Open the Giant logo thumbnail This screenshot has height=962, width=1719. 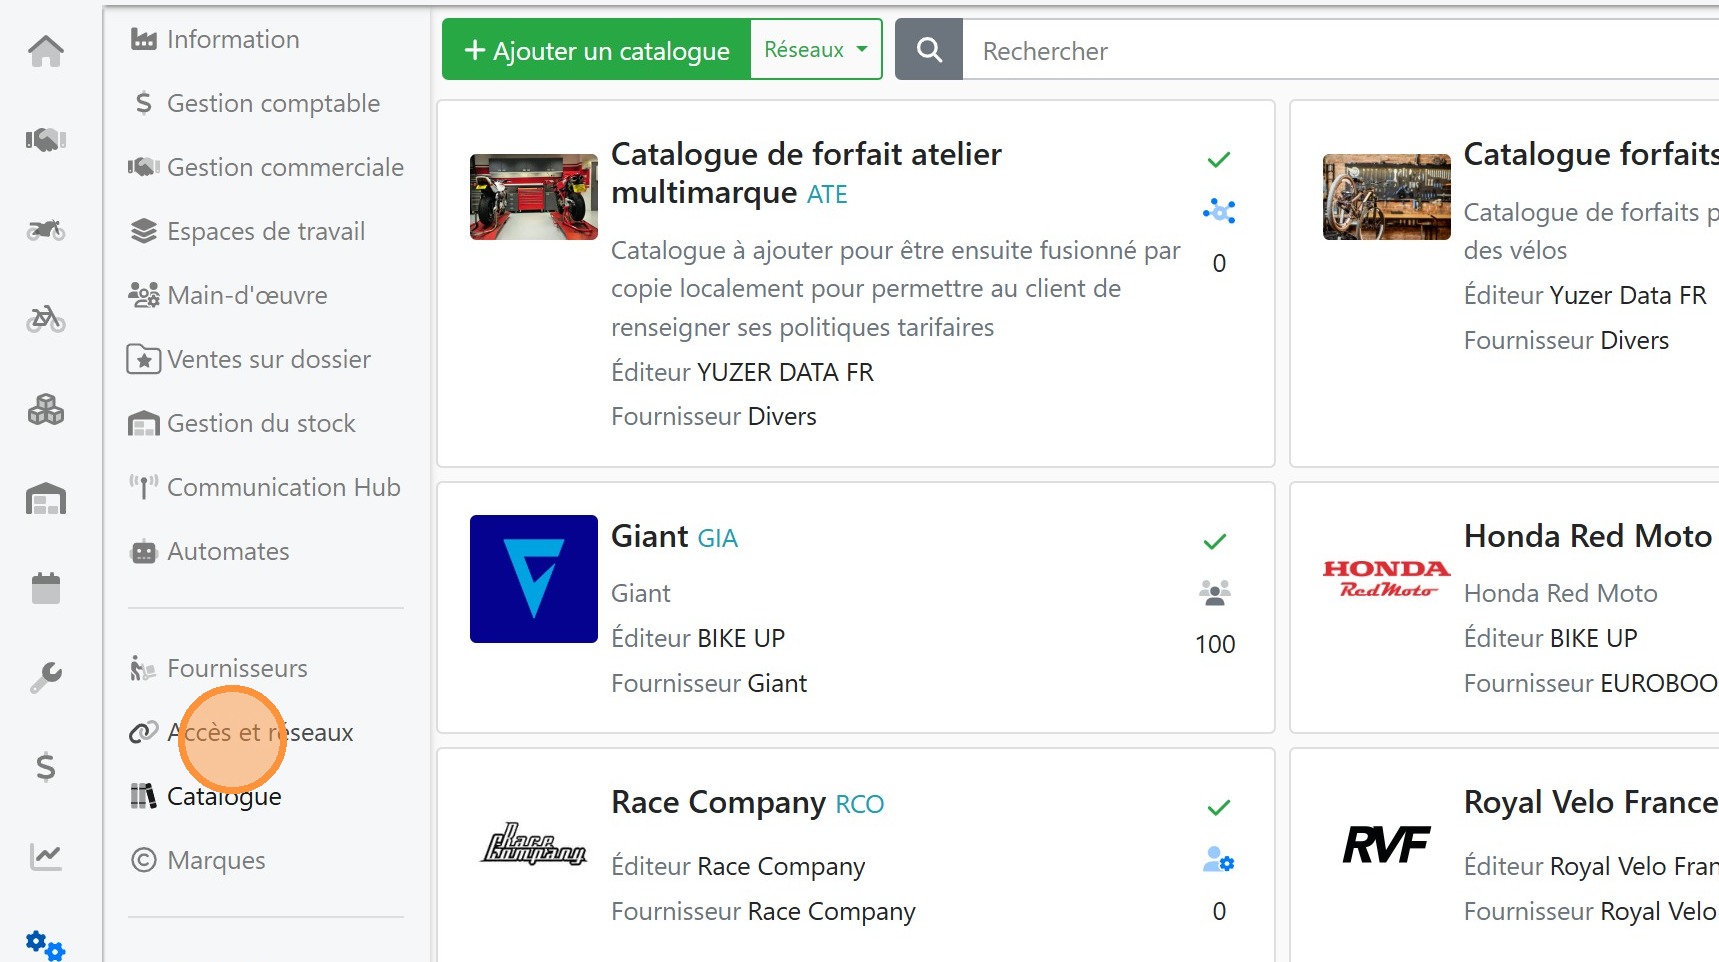pyautogui.click(x=534, y=579)
